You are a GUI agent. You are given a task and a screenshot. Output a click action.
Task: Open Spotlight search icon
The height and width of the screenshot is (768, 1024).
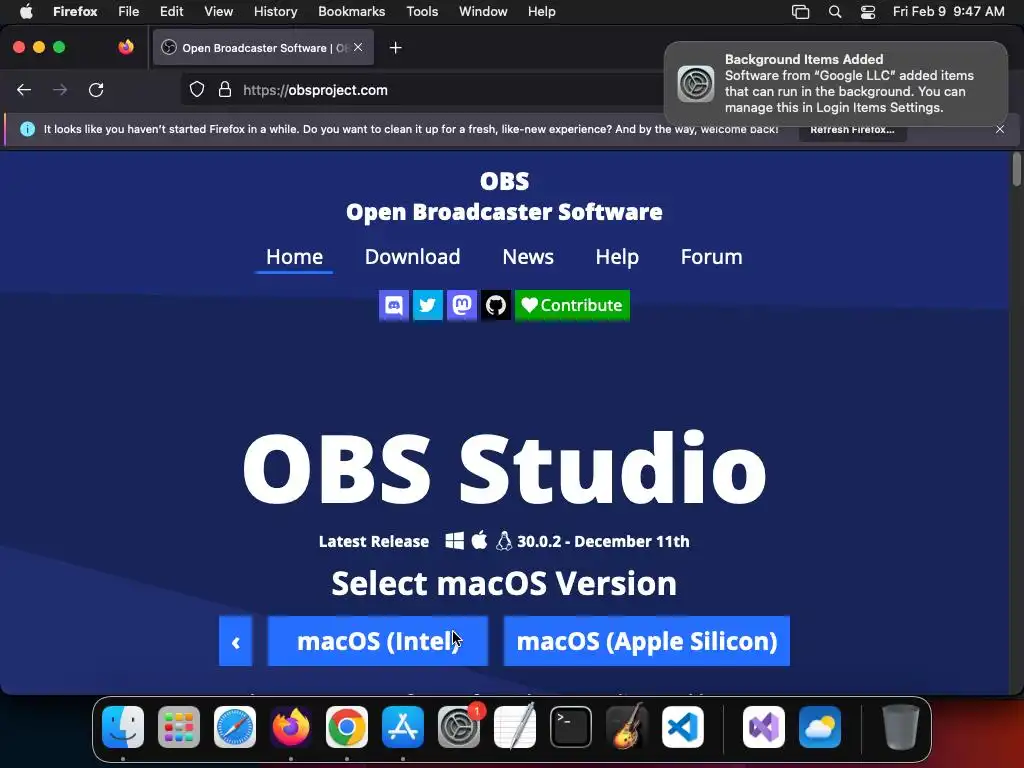coord(835,12)
